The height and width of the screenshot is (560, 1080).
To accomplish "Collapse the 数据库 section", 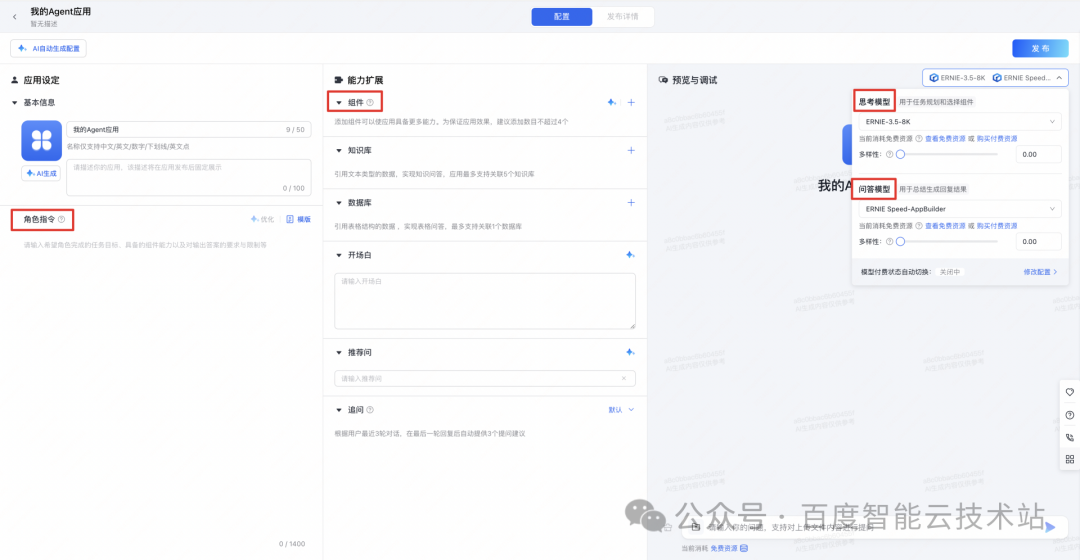I will point(339,203).
